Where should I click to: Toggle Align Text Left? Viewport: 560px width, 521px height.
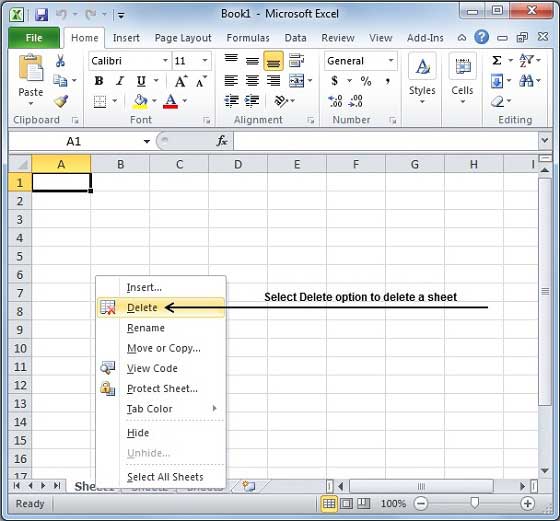coord(231,81)
